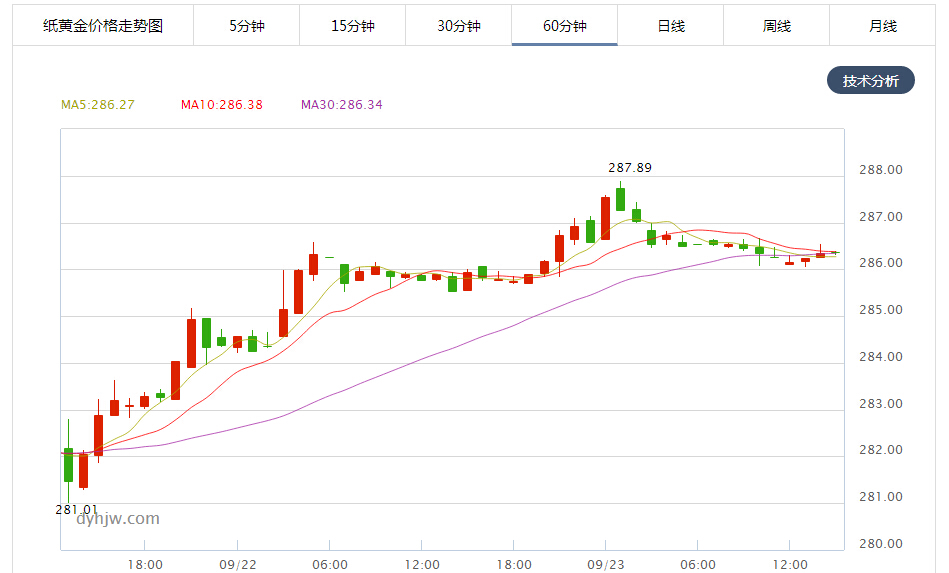Click the 09/23 date axis label
949x573 pixels.
coord(605,565)
